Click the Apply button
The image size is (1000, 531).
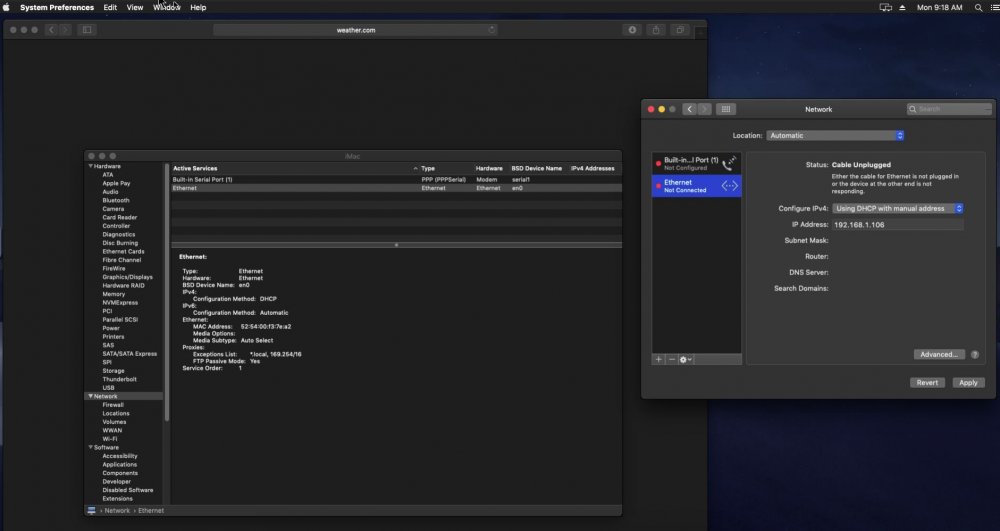pos(968,382)
